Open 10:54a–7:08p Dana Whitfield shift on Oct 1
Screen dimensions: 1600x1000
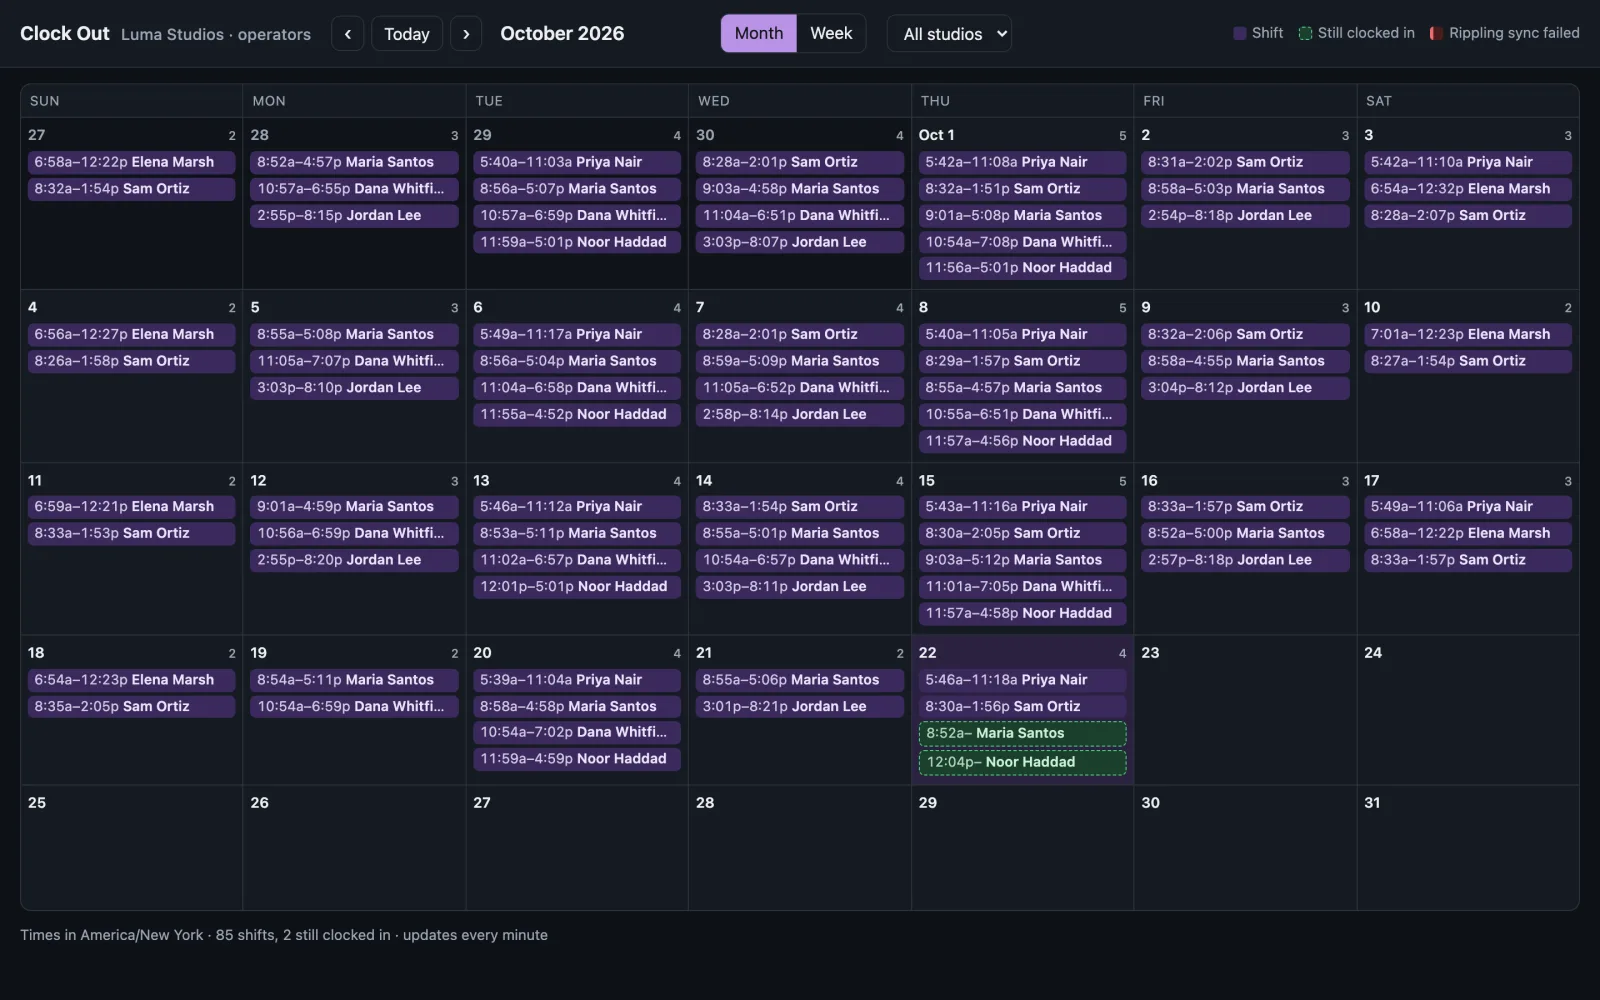(1022, 242)
